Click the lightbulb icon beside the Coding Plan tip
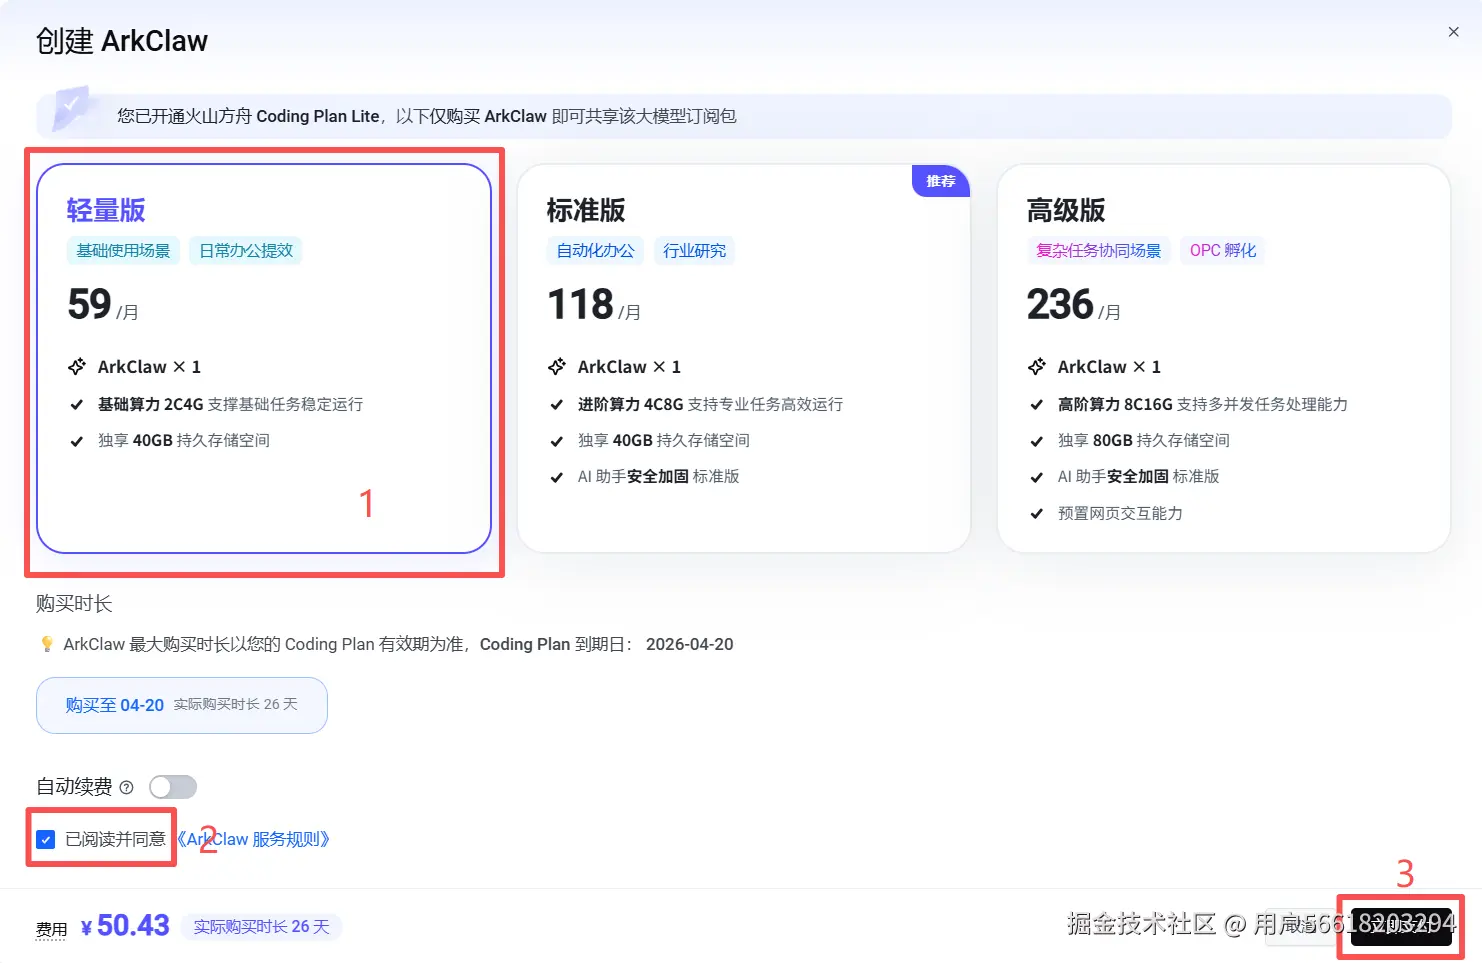 [47, 644]
